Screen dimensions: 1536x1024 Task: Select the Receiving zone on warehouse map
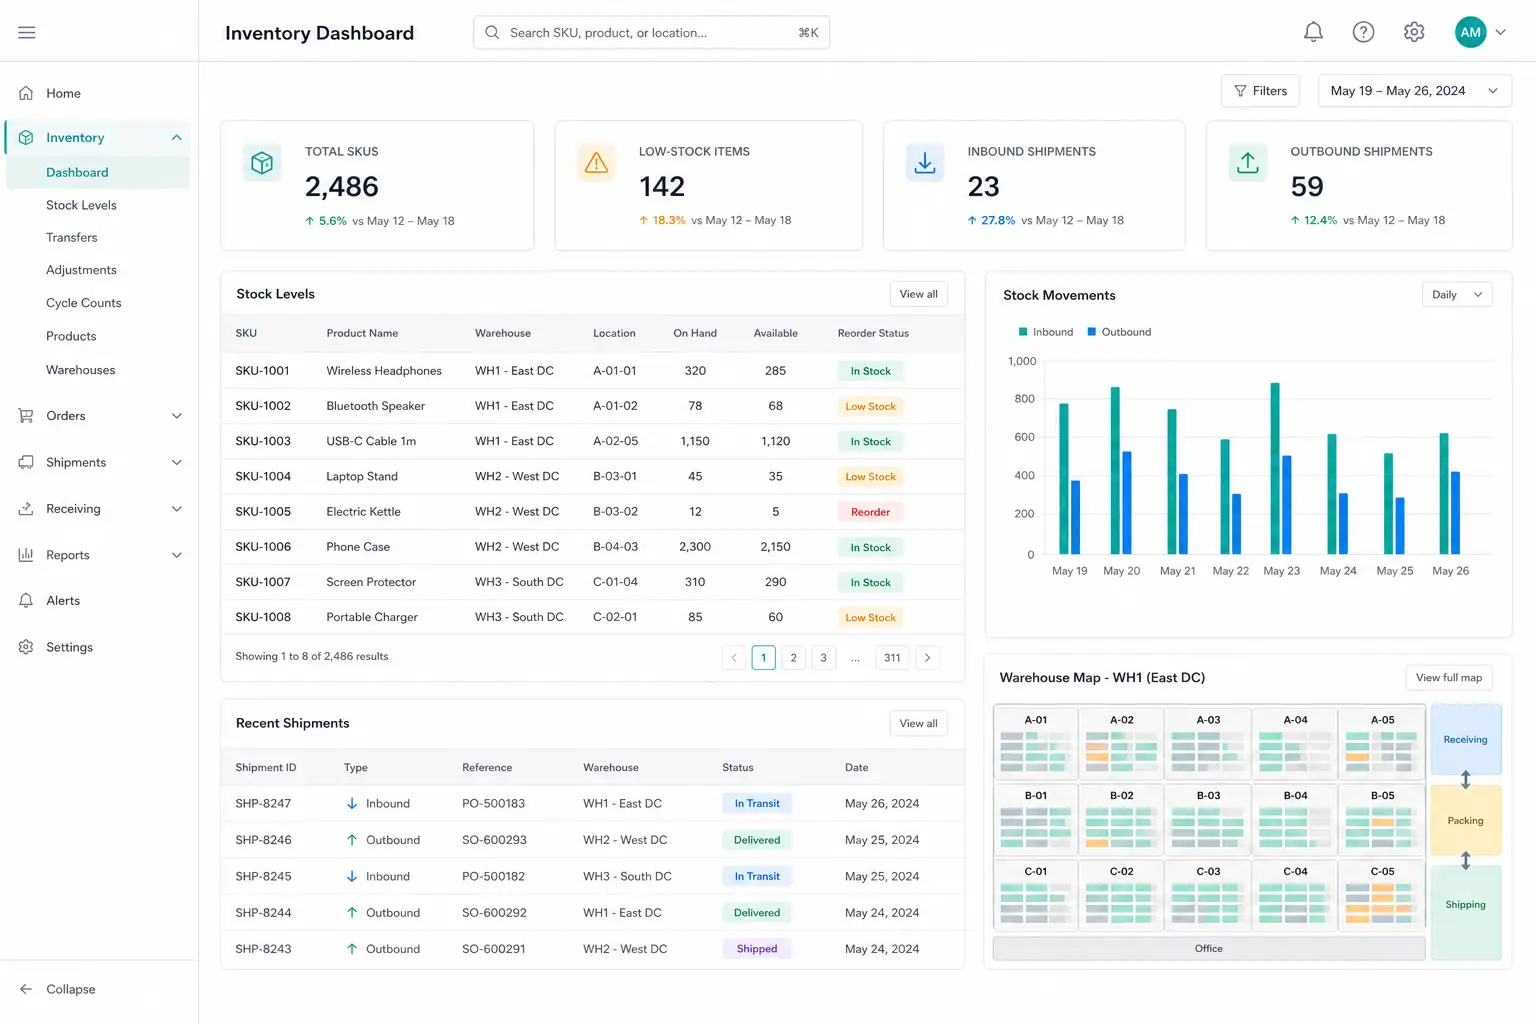[1465, 740]
